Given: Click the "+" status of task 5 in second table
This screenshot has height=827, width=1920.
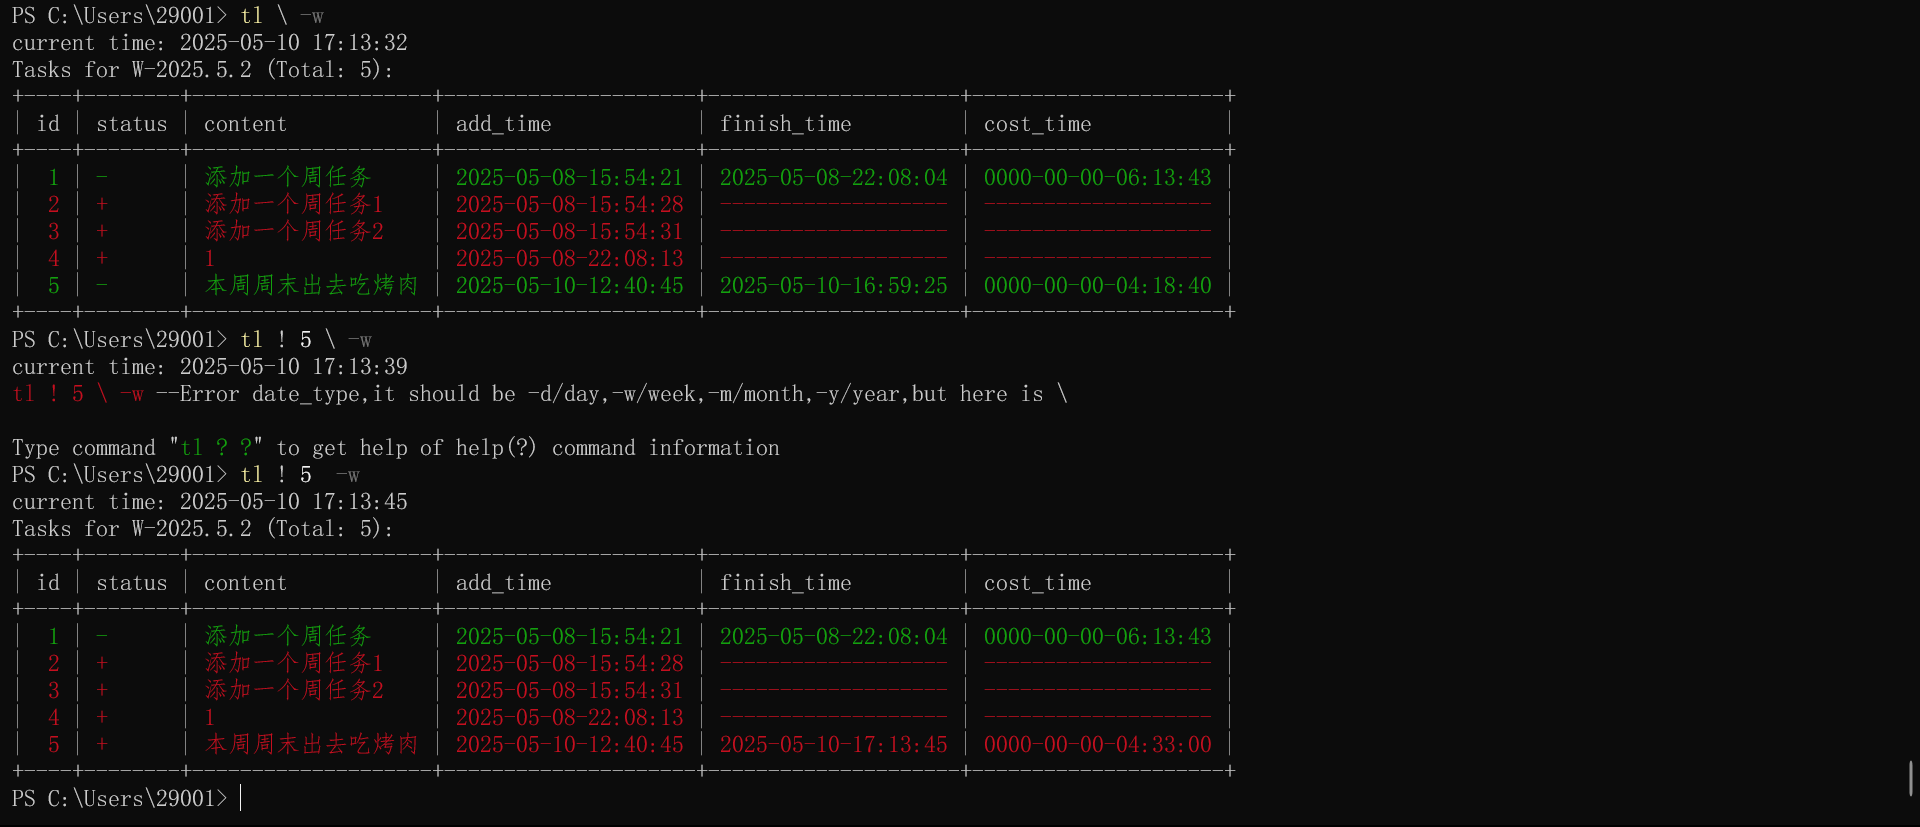Looking at the screenshot, I should click(102, 745).
